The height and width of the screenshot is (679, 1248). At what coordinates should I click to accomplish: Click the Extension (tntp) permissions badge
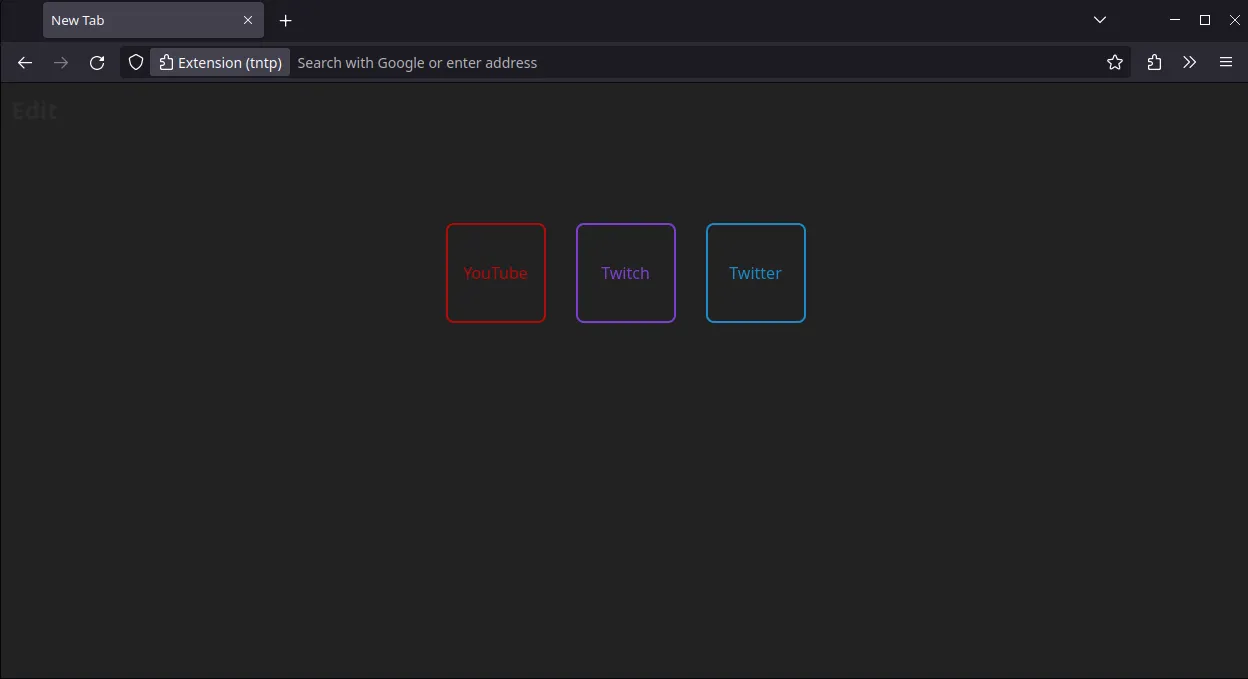tap(220, 62)
